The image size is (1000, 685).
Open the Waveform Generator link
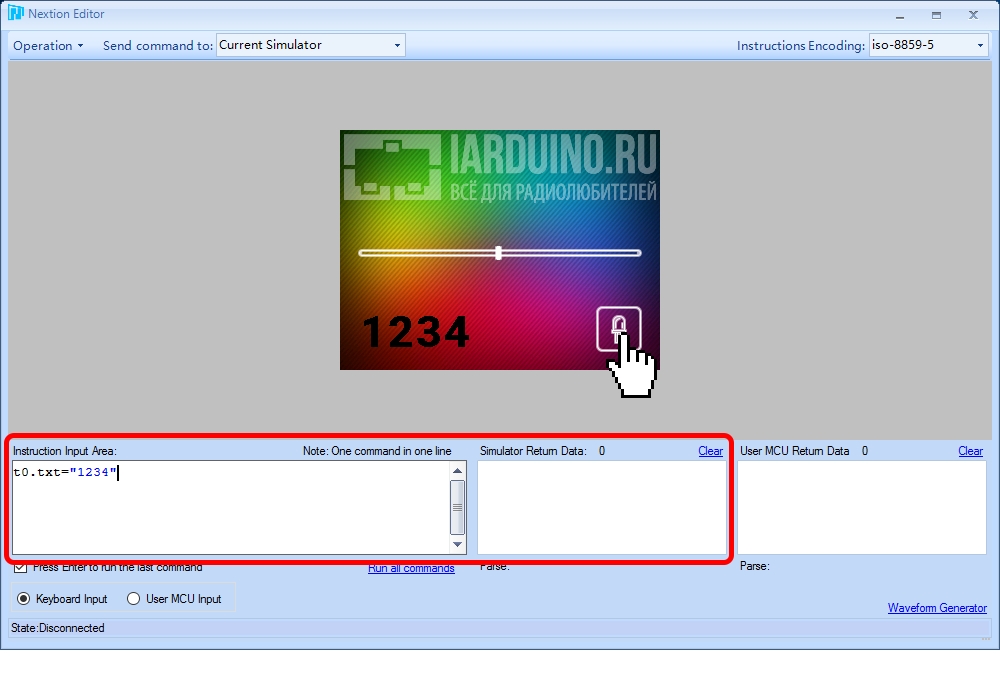[937, 608]
